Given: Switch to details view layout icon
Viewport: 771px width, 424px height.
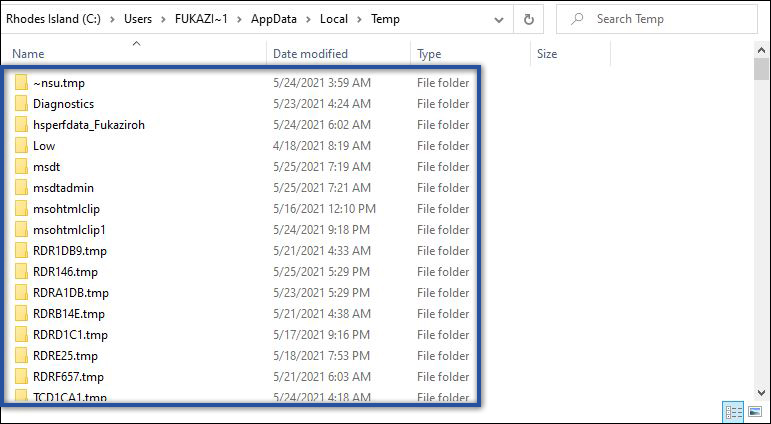Looking at the screenshot, I should pos(734,412).
